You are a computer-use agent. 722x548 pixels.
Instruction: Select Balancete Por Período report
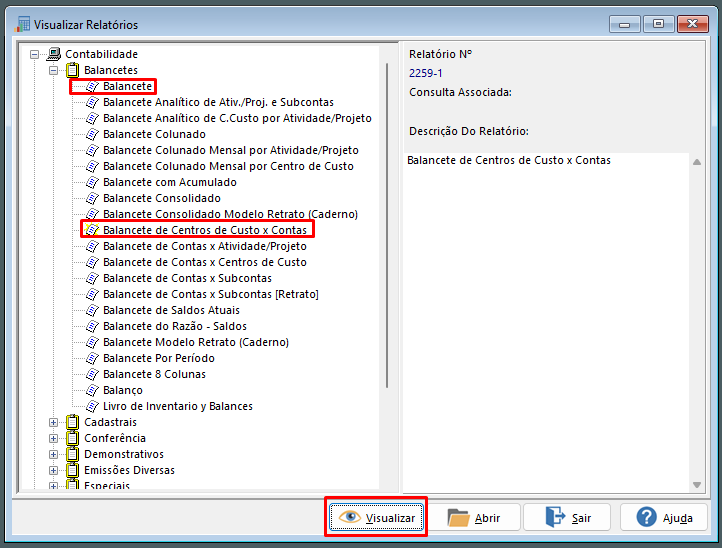click(159, 358)
